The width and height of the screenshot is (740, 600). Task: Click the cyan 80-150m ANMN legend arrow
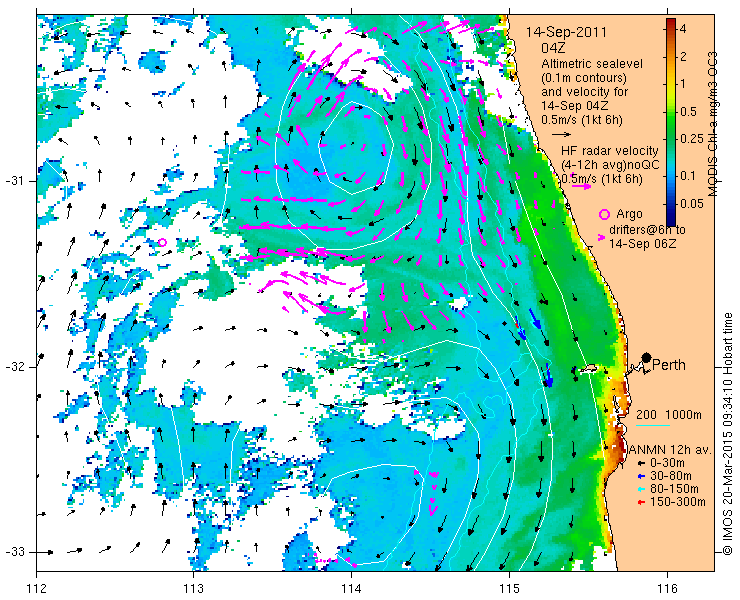[641, 490]
